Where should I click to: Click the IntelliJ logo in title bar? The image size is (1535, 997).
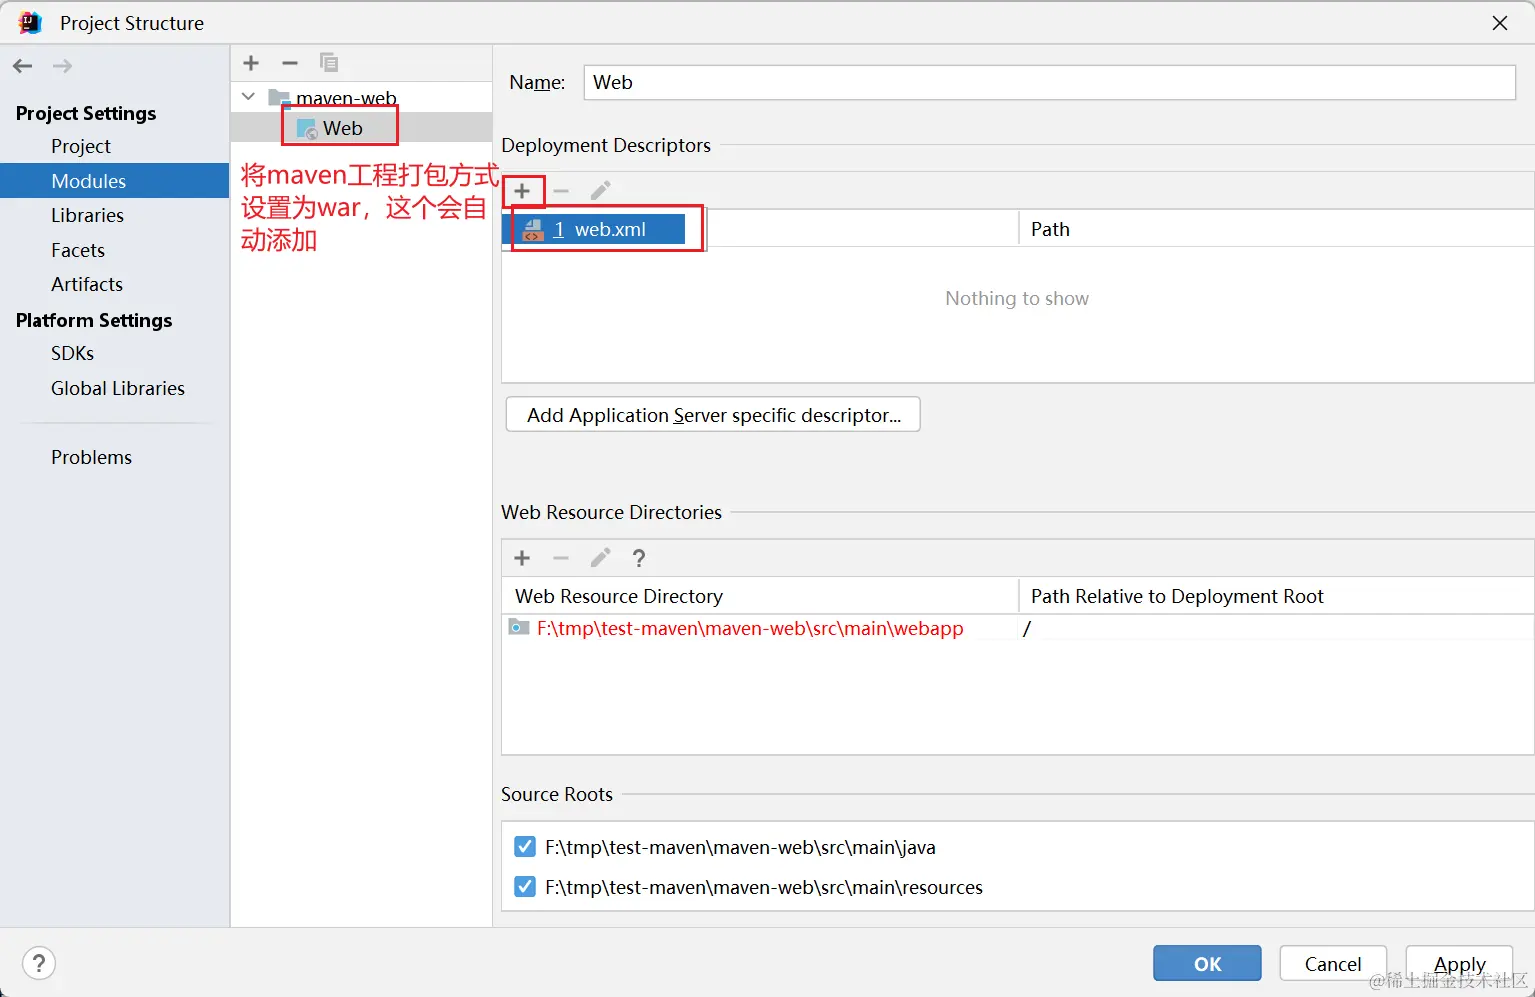pyautogui.click(x=30, y=22)
